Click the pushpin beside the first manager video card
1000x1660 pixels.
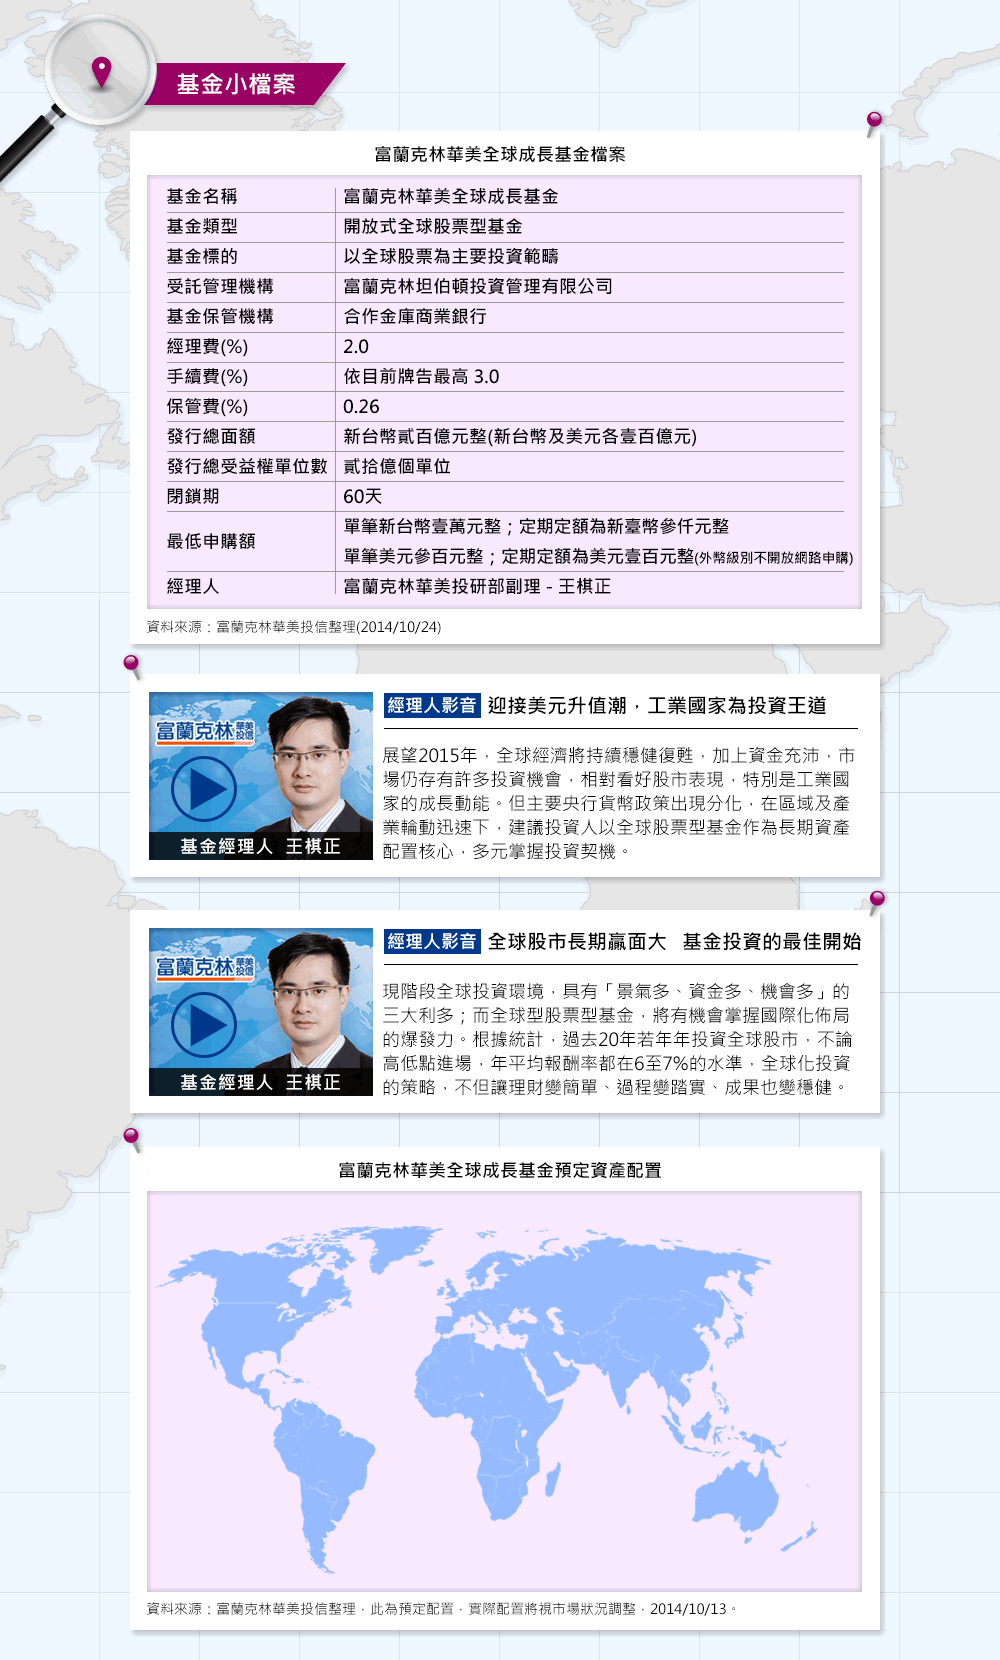tap(131, 664)
